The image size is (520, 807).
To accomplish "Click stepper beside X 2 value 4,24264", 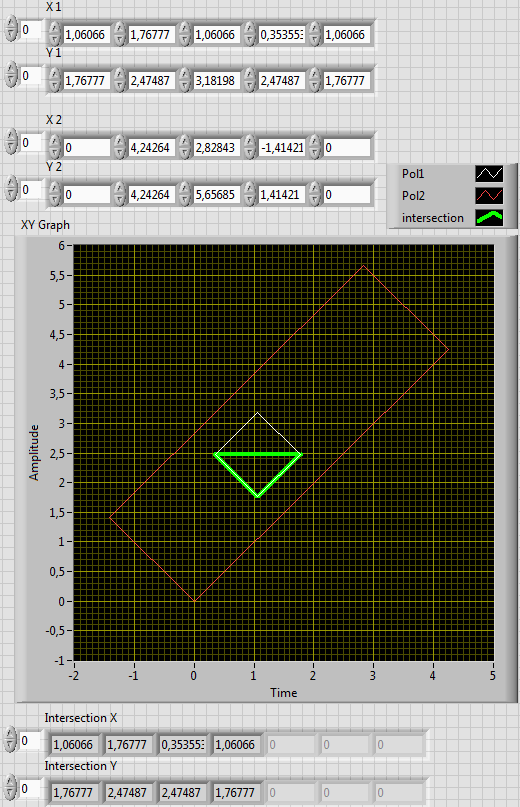I will tap(120, 148).
